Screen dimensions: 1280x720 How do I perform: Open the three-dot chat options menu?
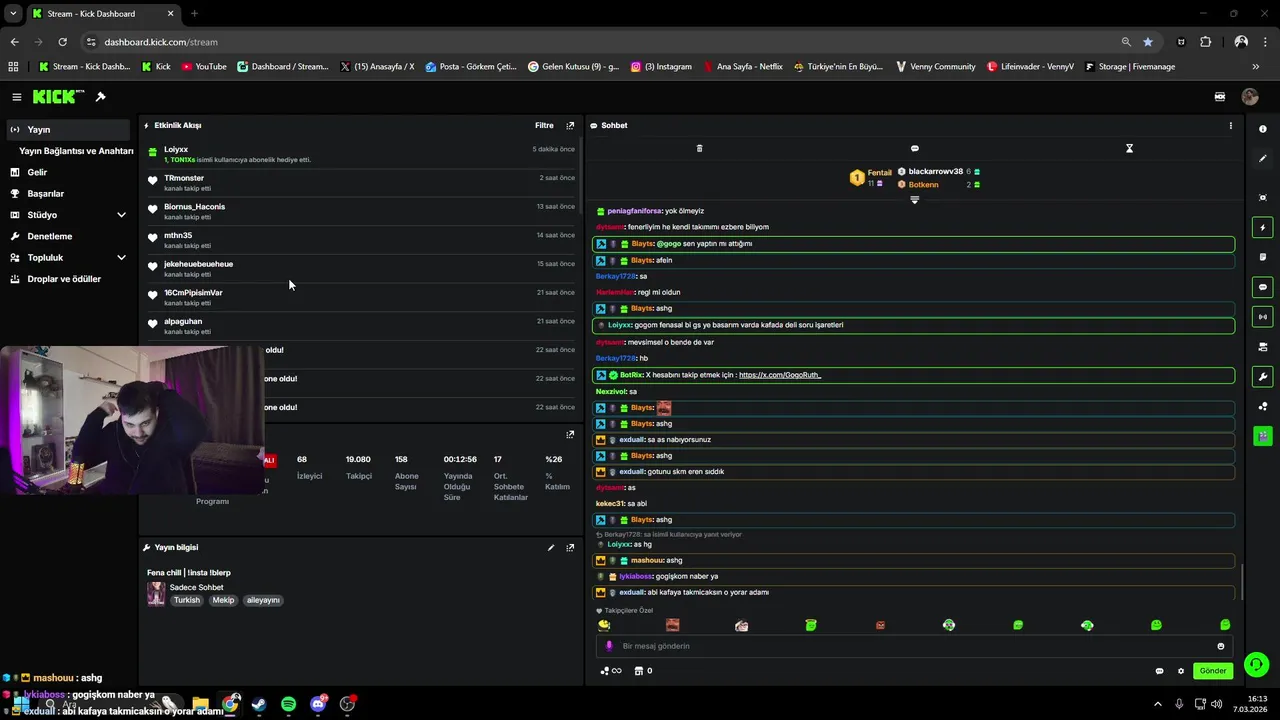click(x=1230, y=126)
